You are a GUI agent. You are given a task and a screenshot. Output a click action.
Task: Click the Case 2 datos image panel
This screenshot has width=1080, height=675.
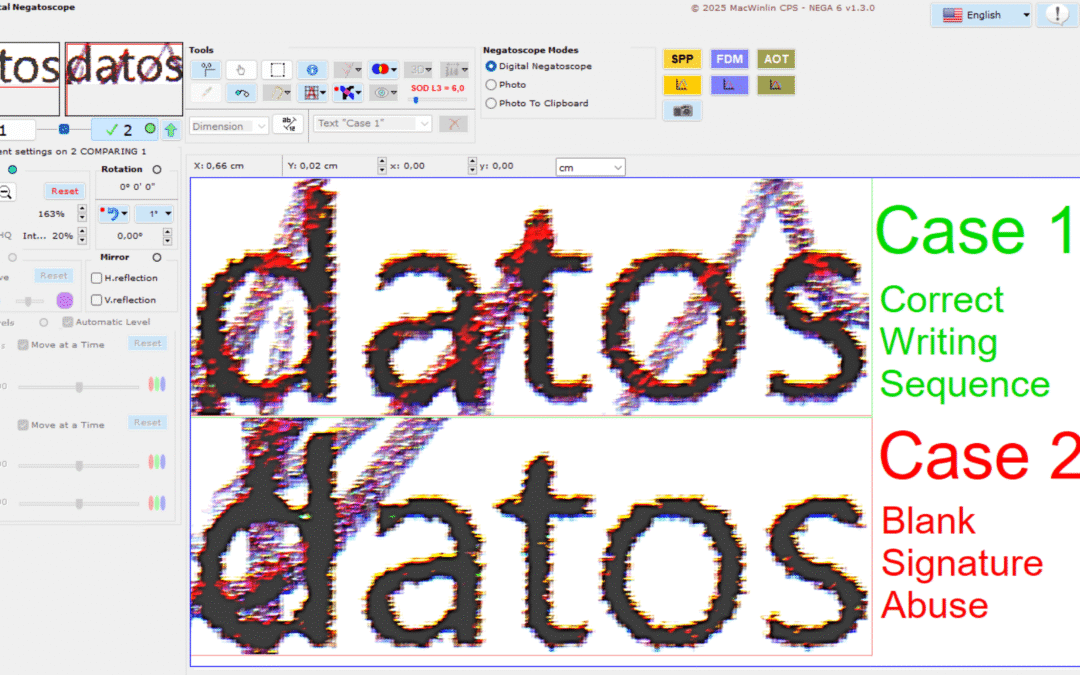coord(530,536)
